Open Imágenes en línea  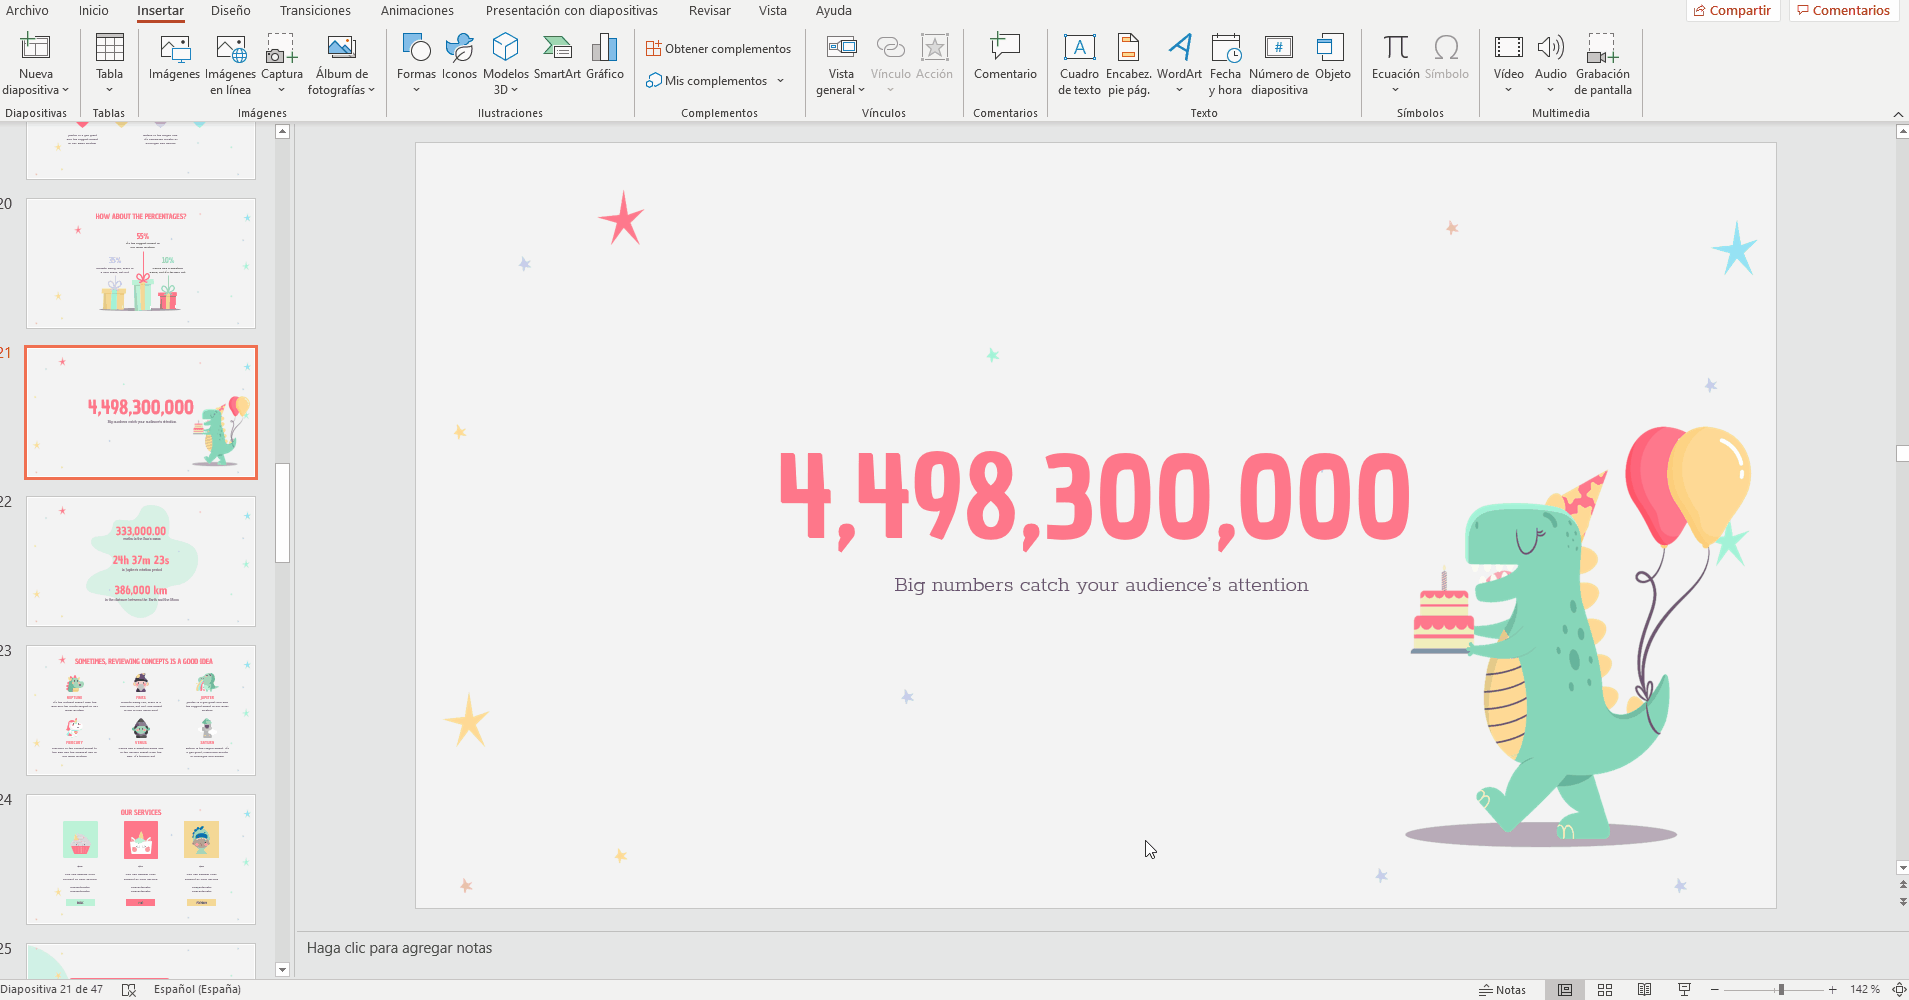pos(231,64)
